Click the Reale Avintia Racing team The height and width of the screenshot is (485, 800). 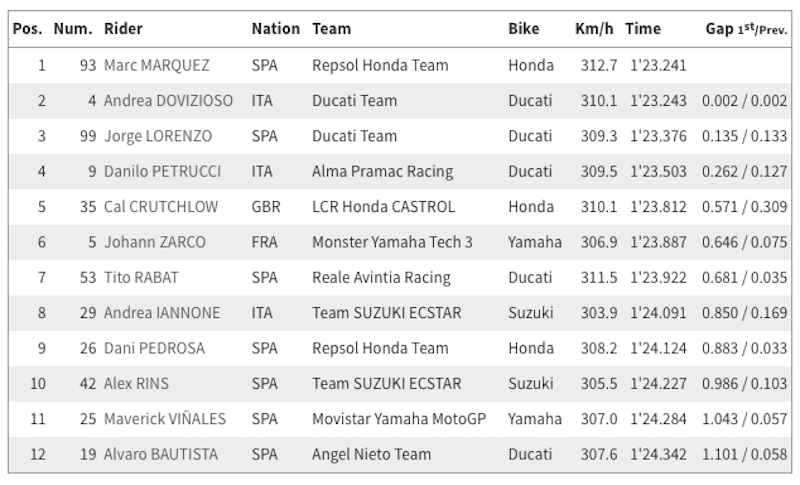click(x=381, y=278)
